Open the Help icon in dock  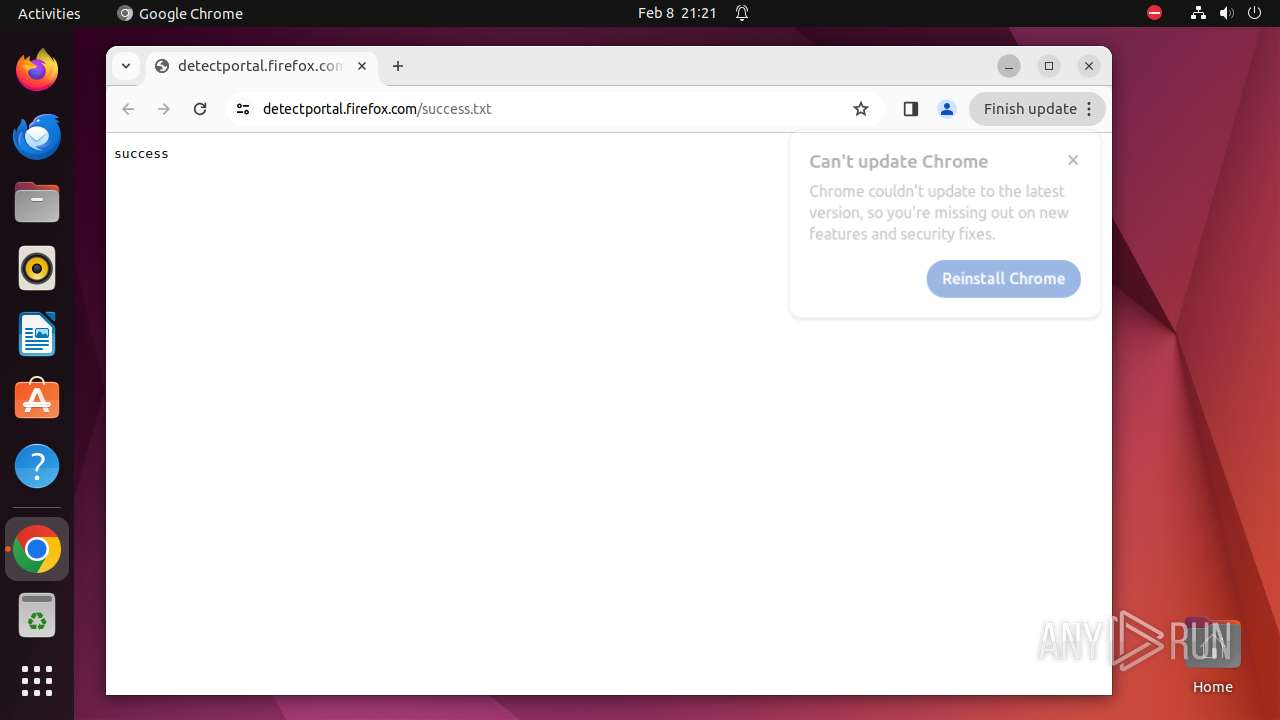[37, 466]
